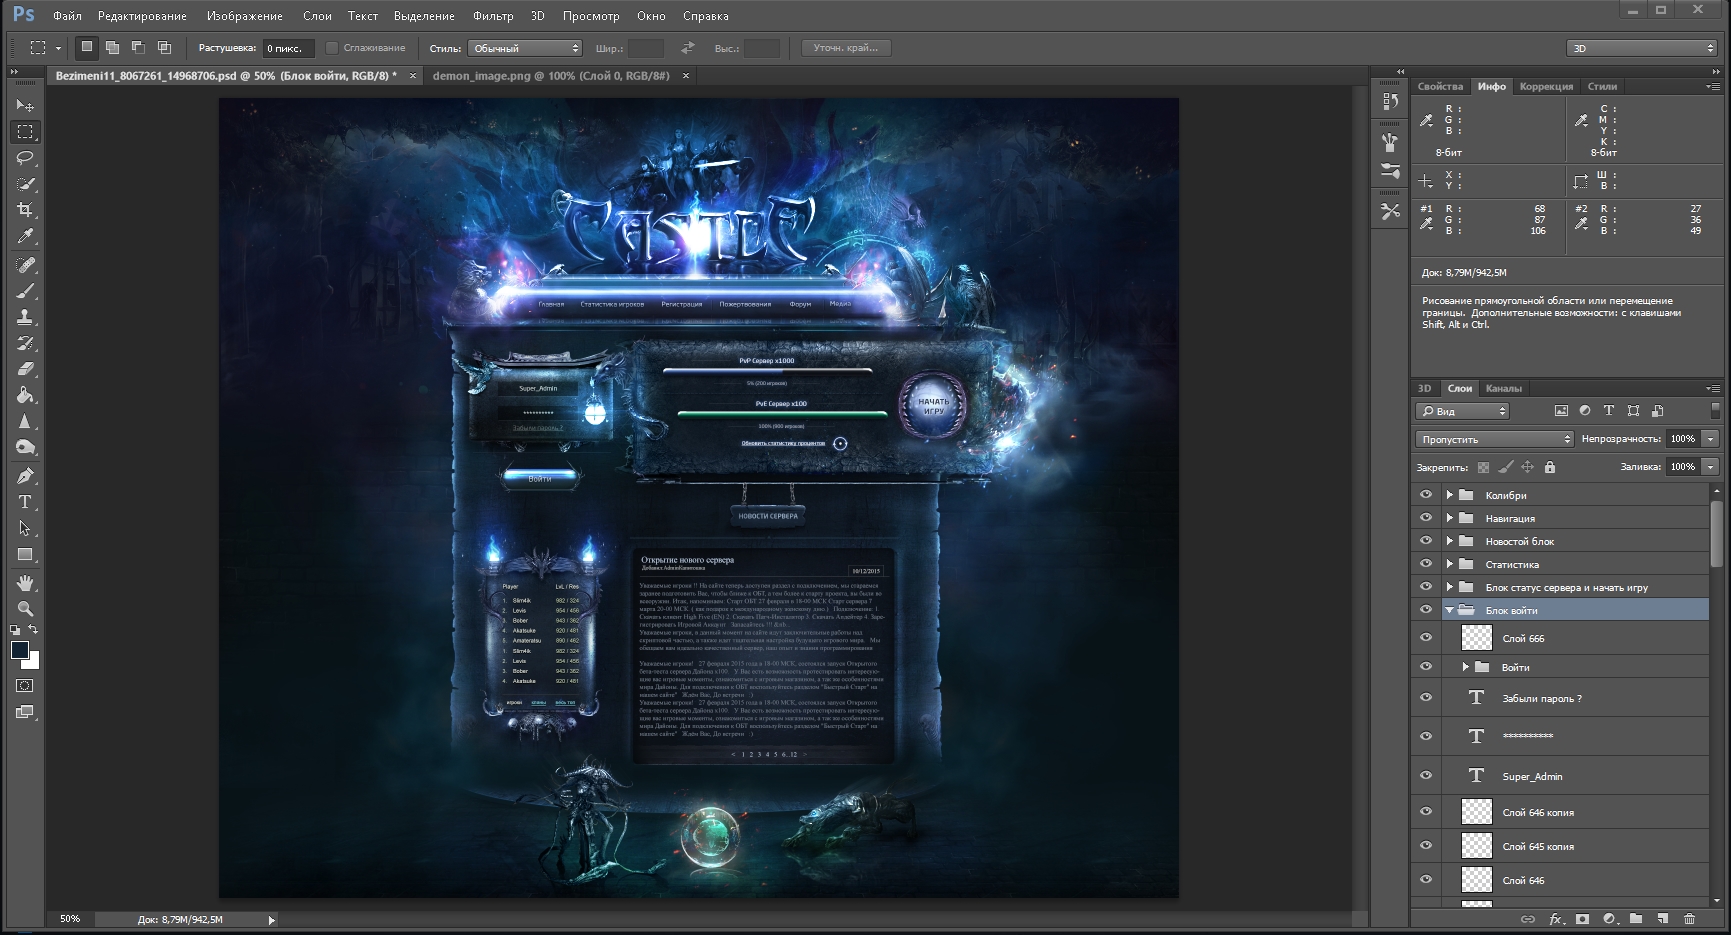Select the Hand tool
The height and width of the screenshot is (935, 1731).
point(26,583)
